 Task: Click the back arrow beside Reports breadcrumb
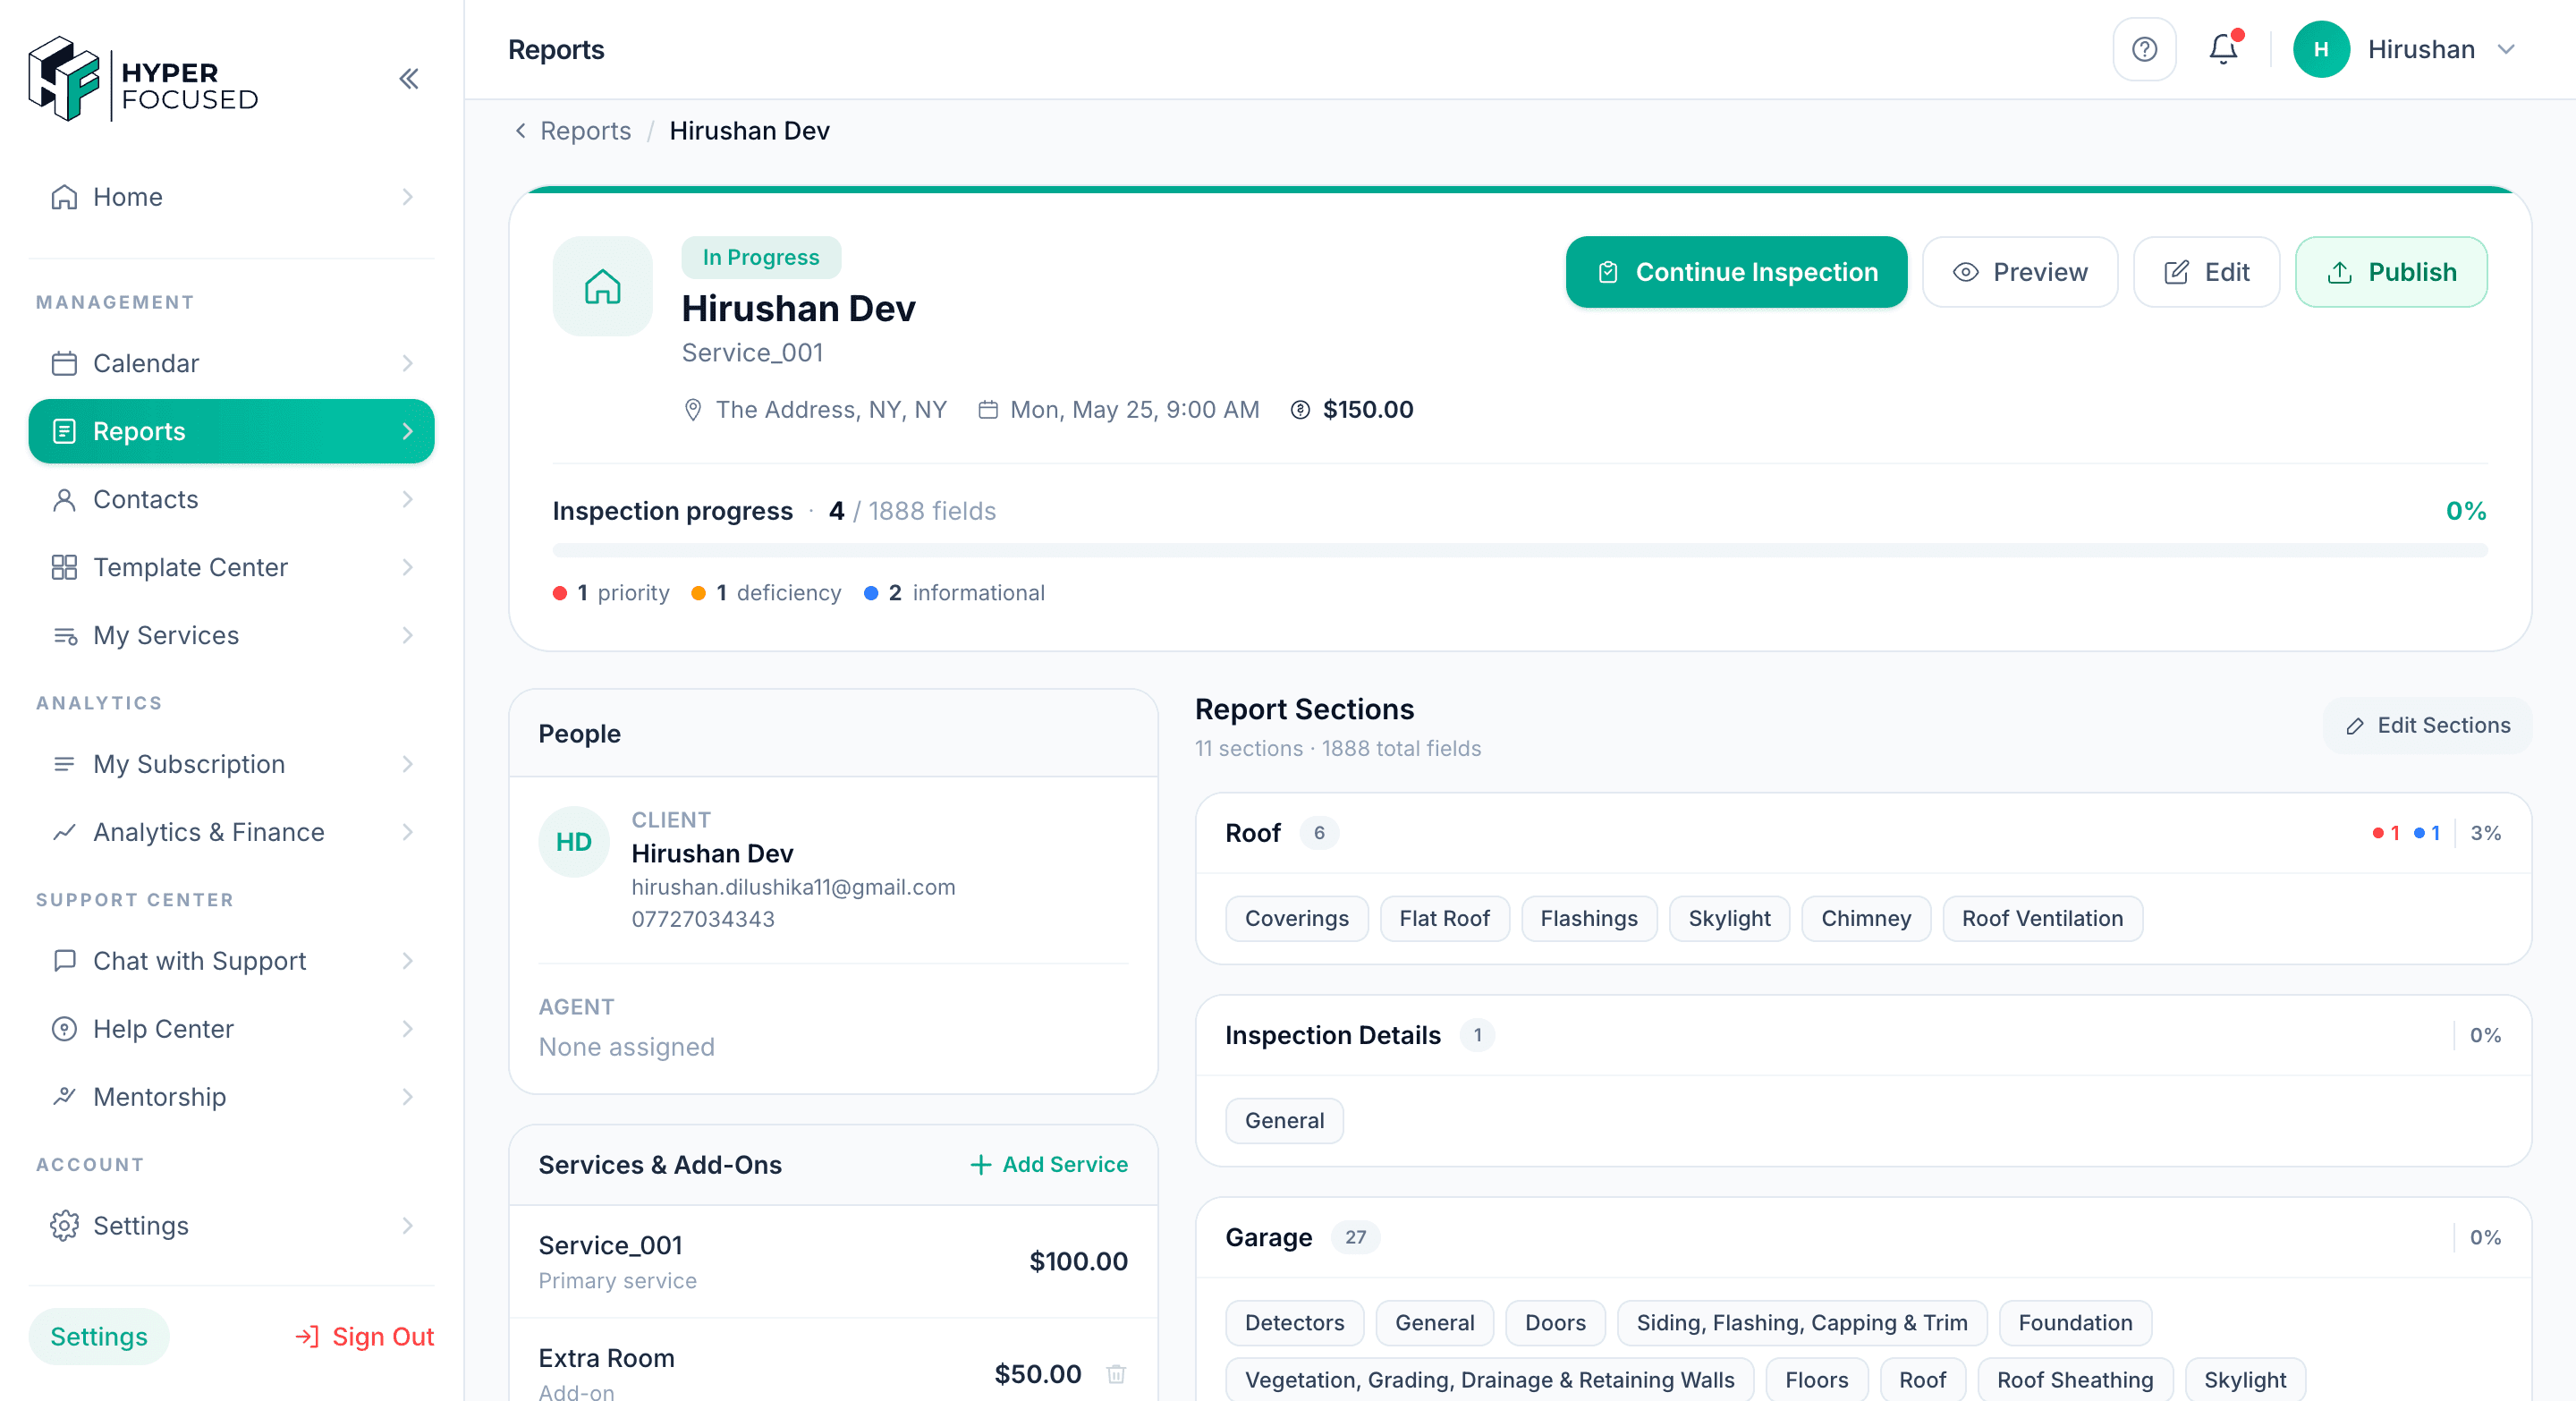click(x=520, y=131)
